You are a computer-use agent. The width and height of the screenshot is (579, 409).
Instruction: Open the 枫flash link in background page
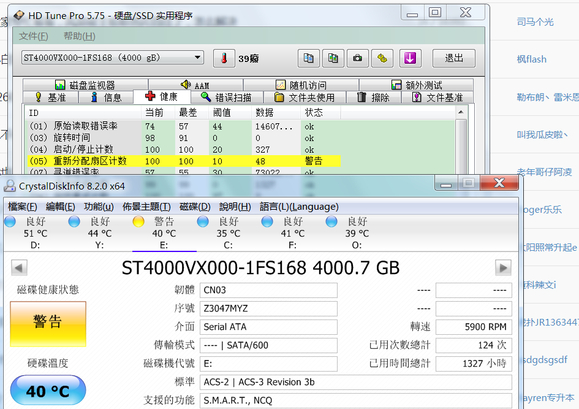tap(531, 59)
